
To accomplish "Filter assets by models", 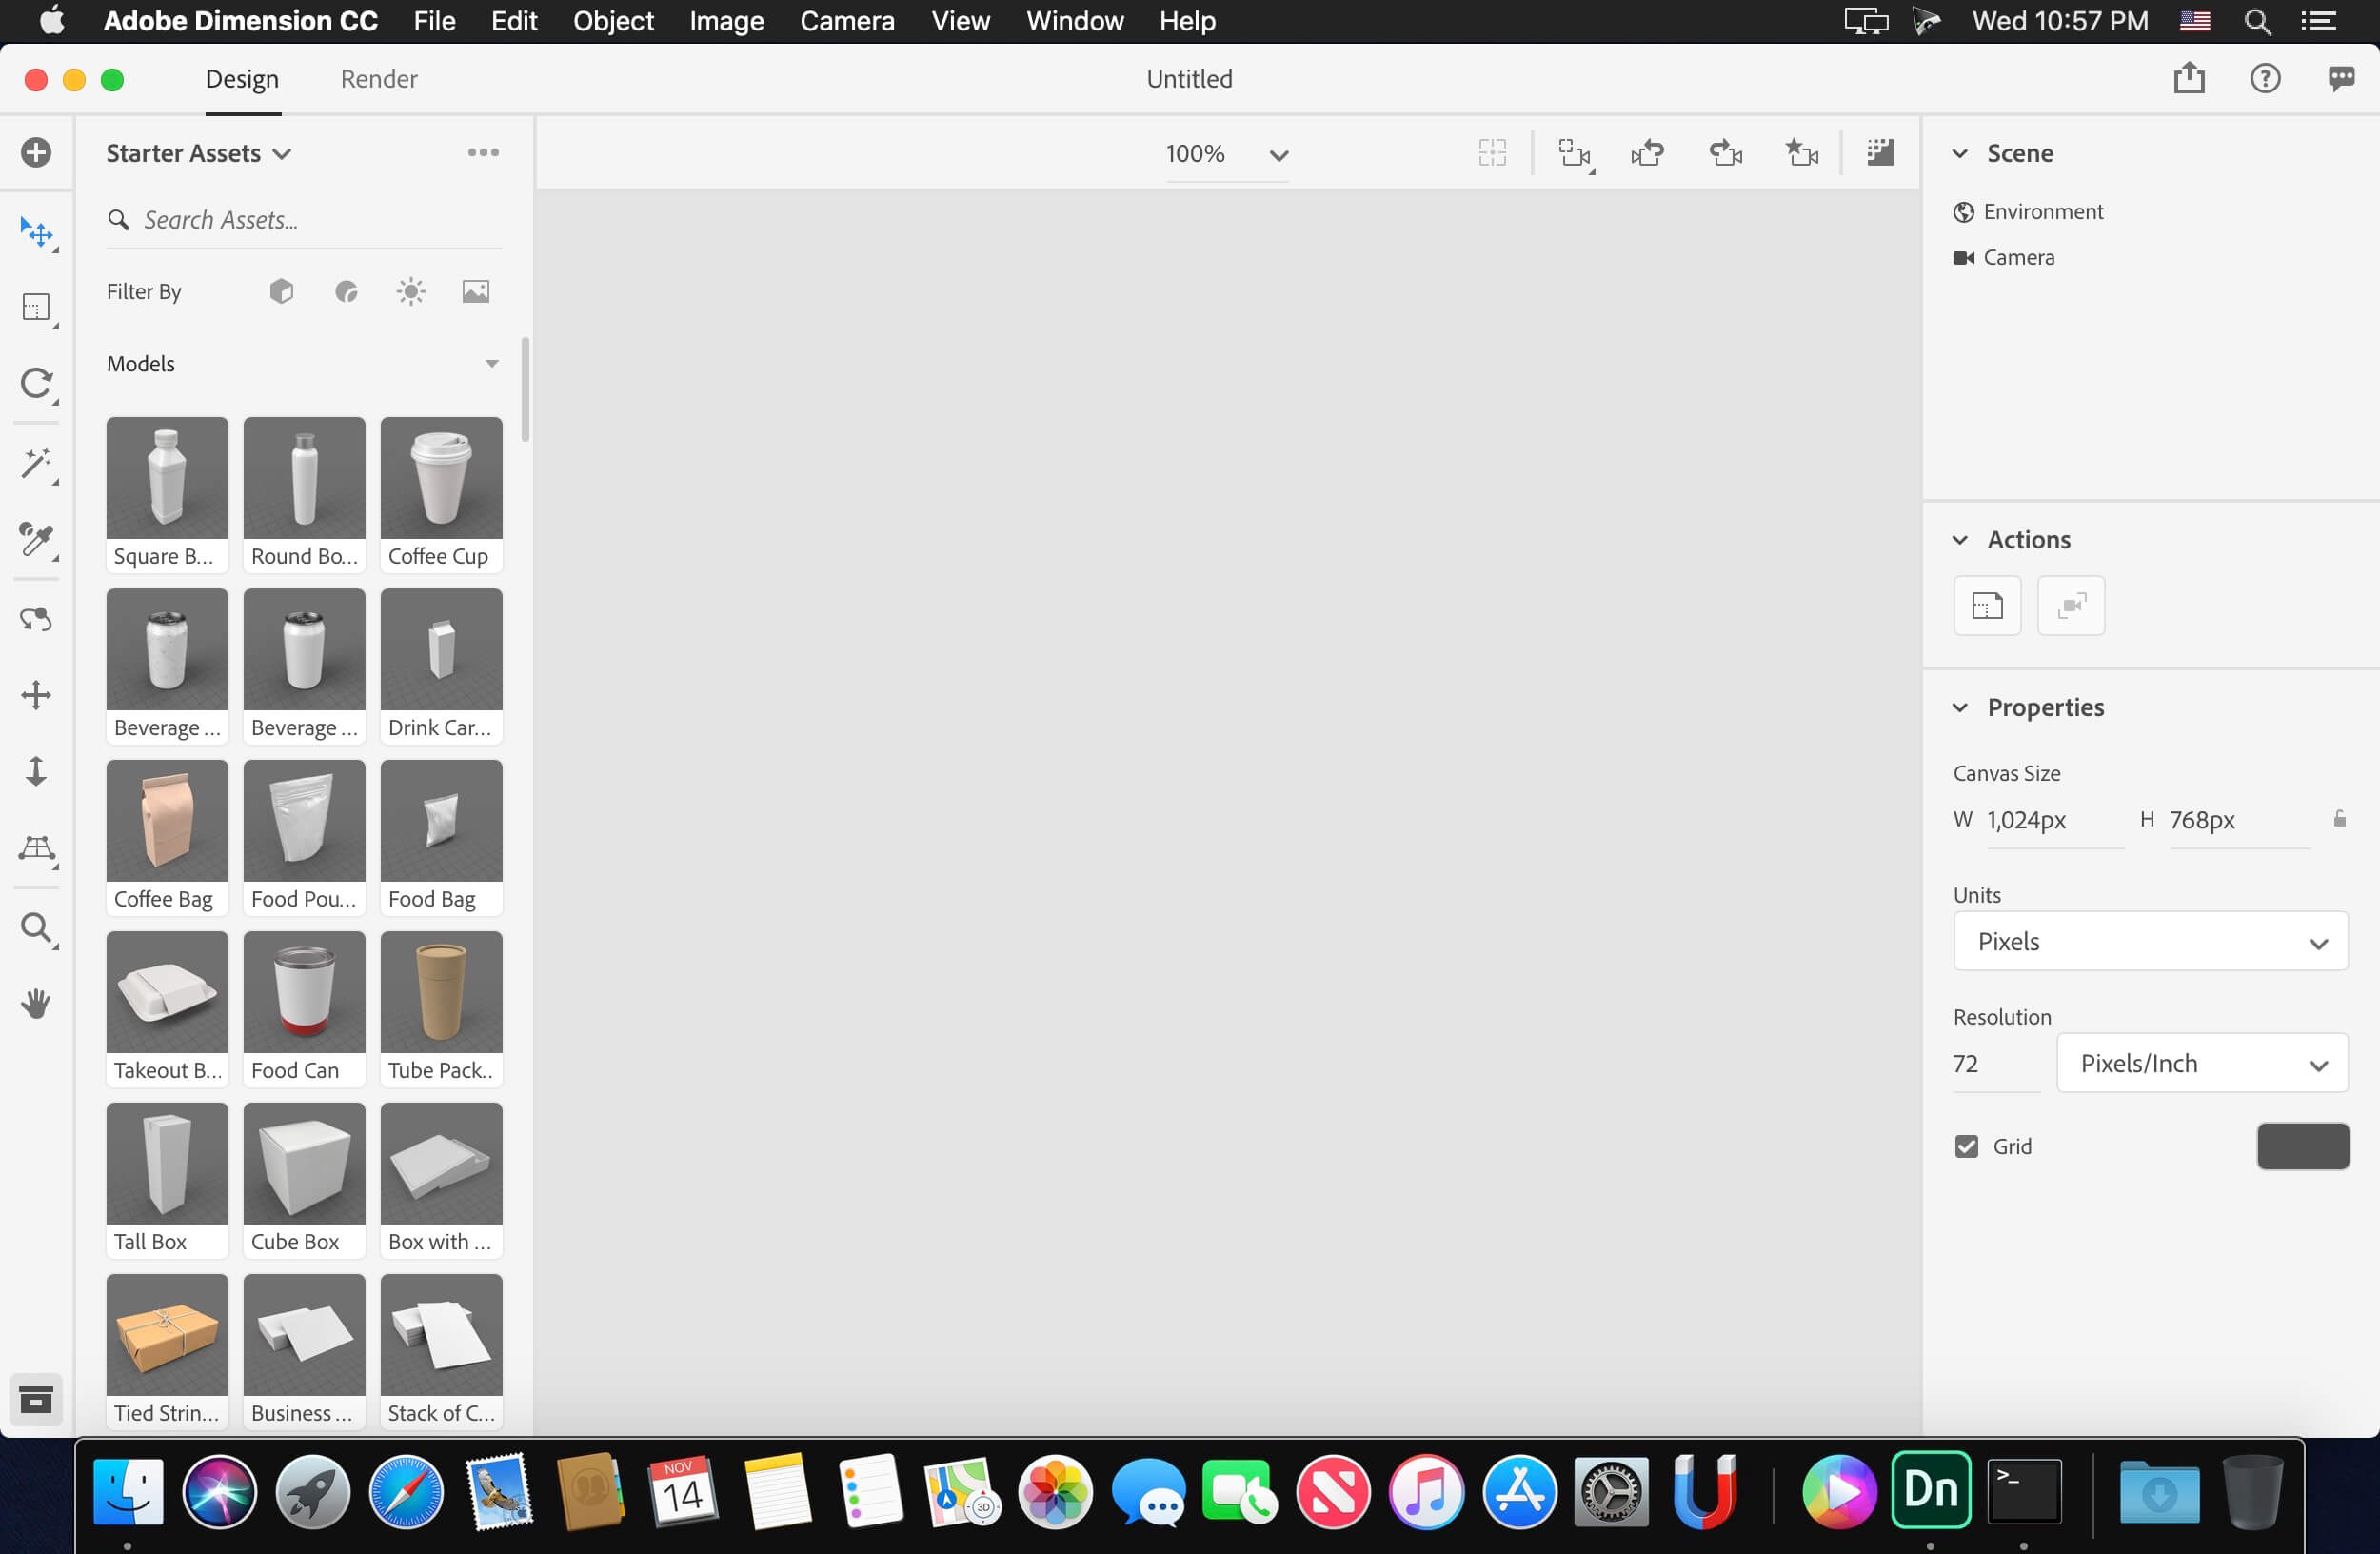I will (x=281, y=291).
